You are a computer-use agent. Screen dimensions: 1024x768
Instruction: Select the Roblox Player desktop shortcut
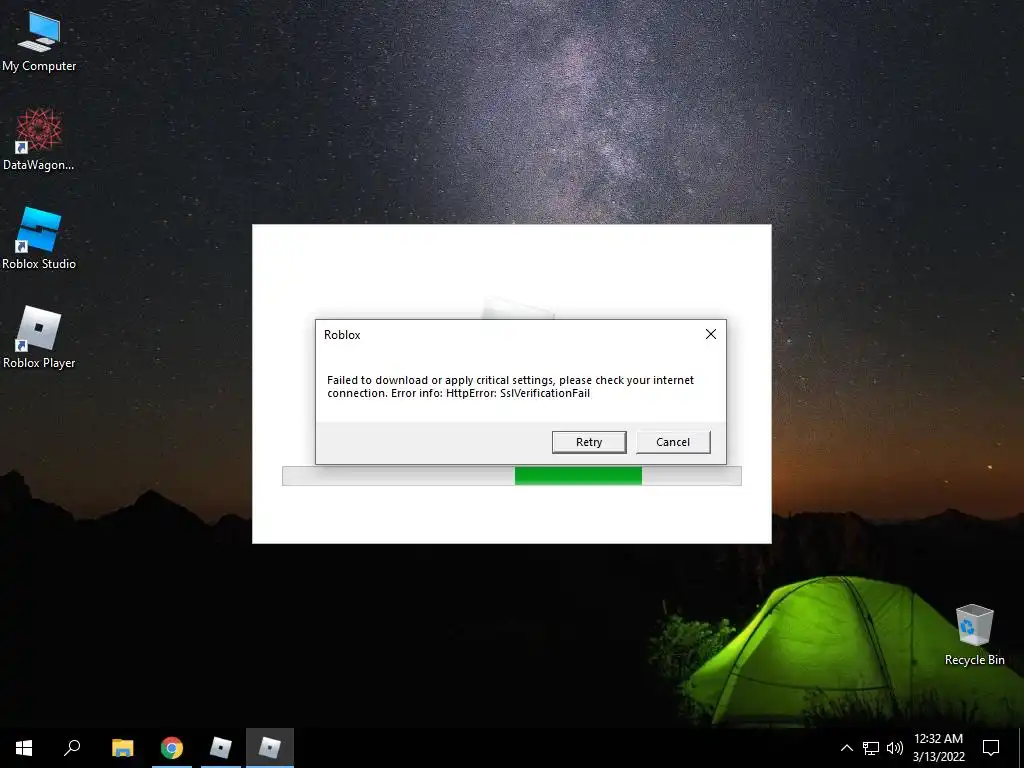[39, 338]
